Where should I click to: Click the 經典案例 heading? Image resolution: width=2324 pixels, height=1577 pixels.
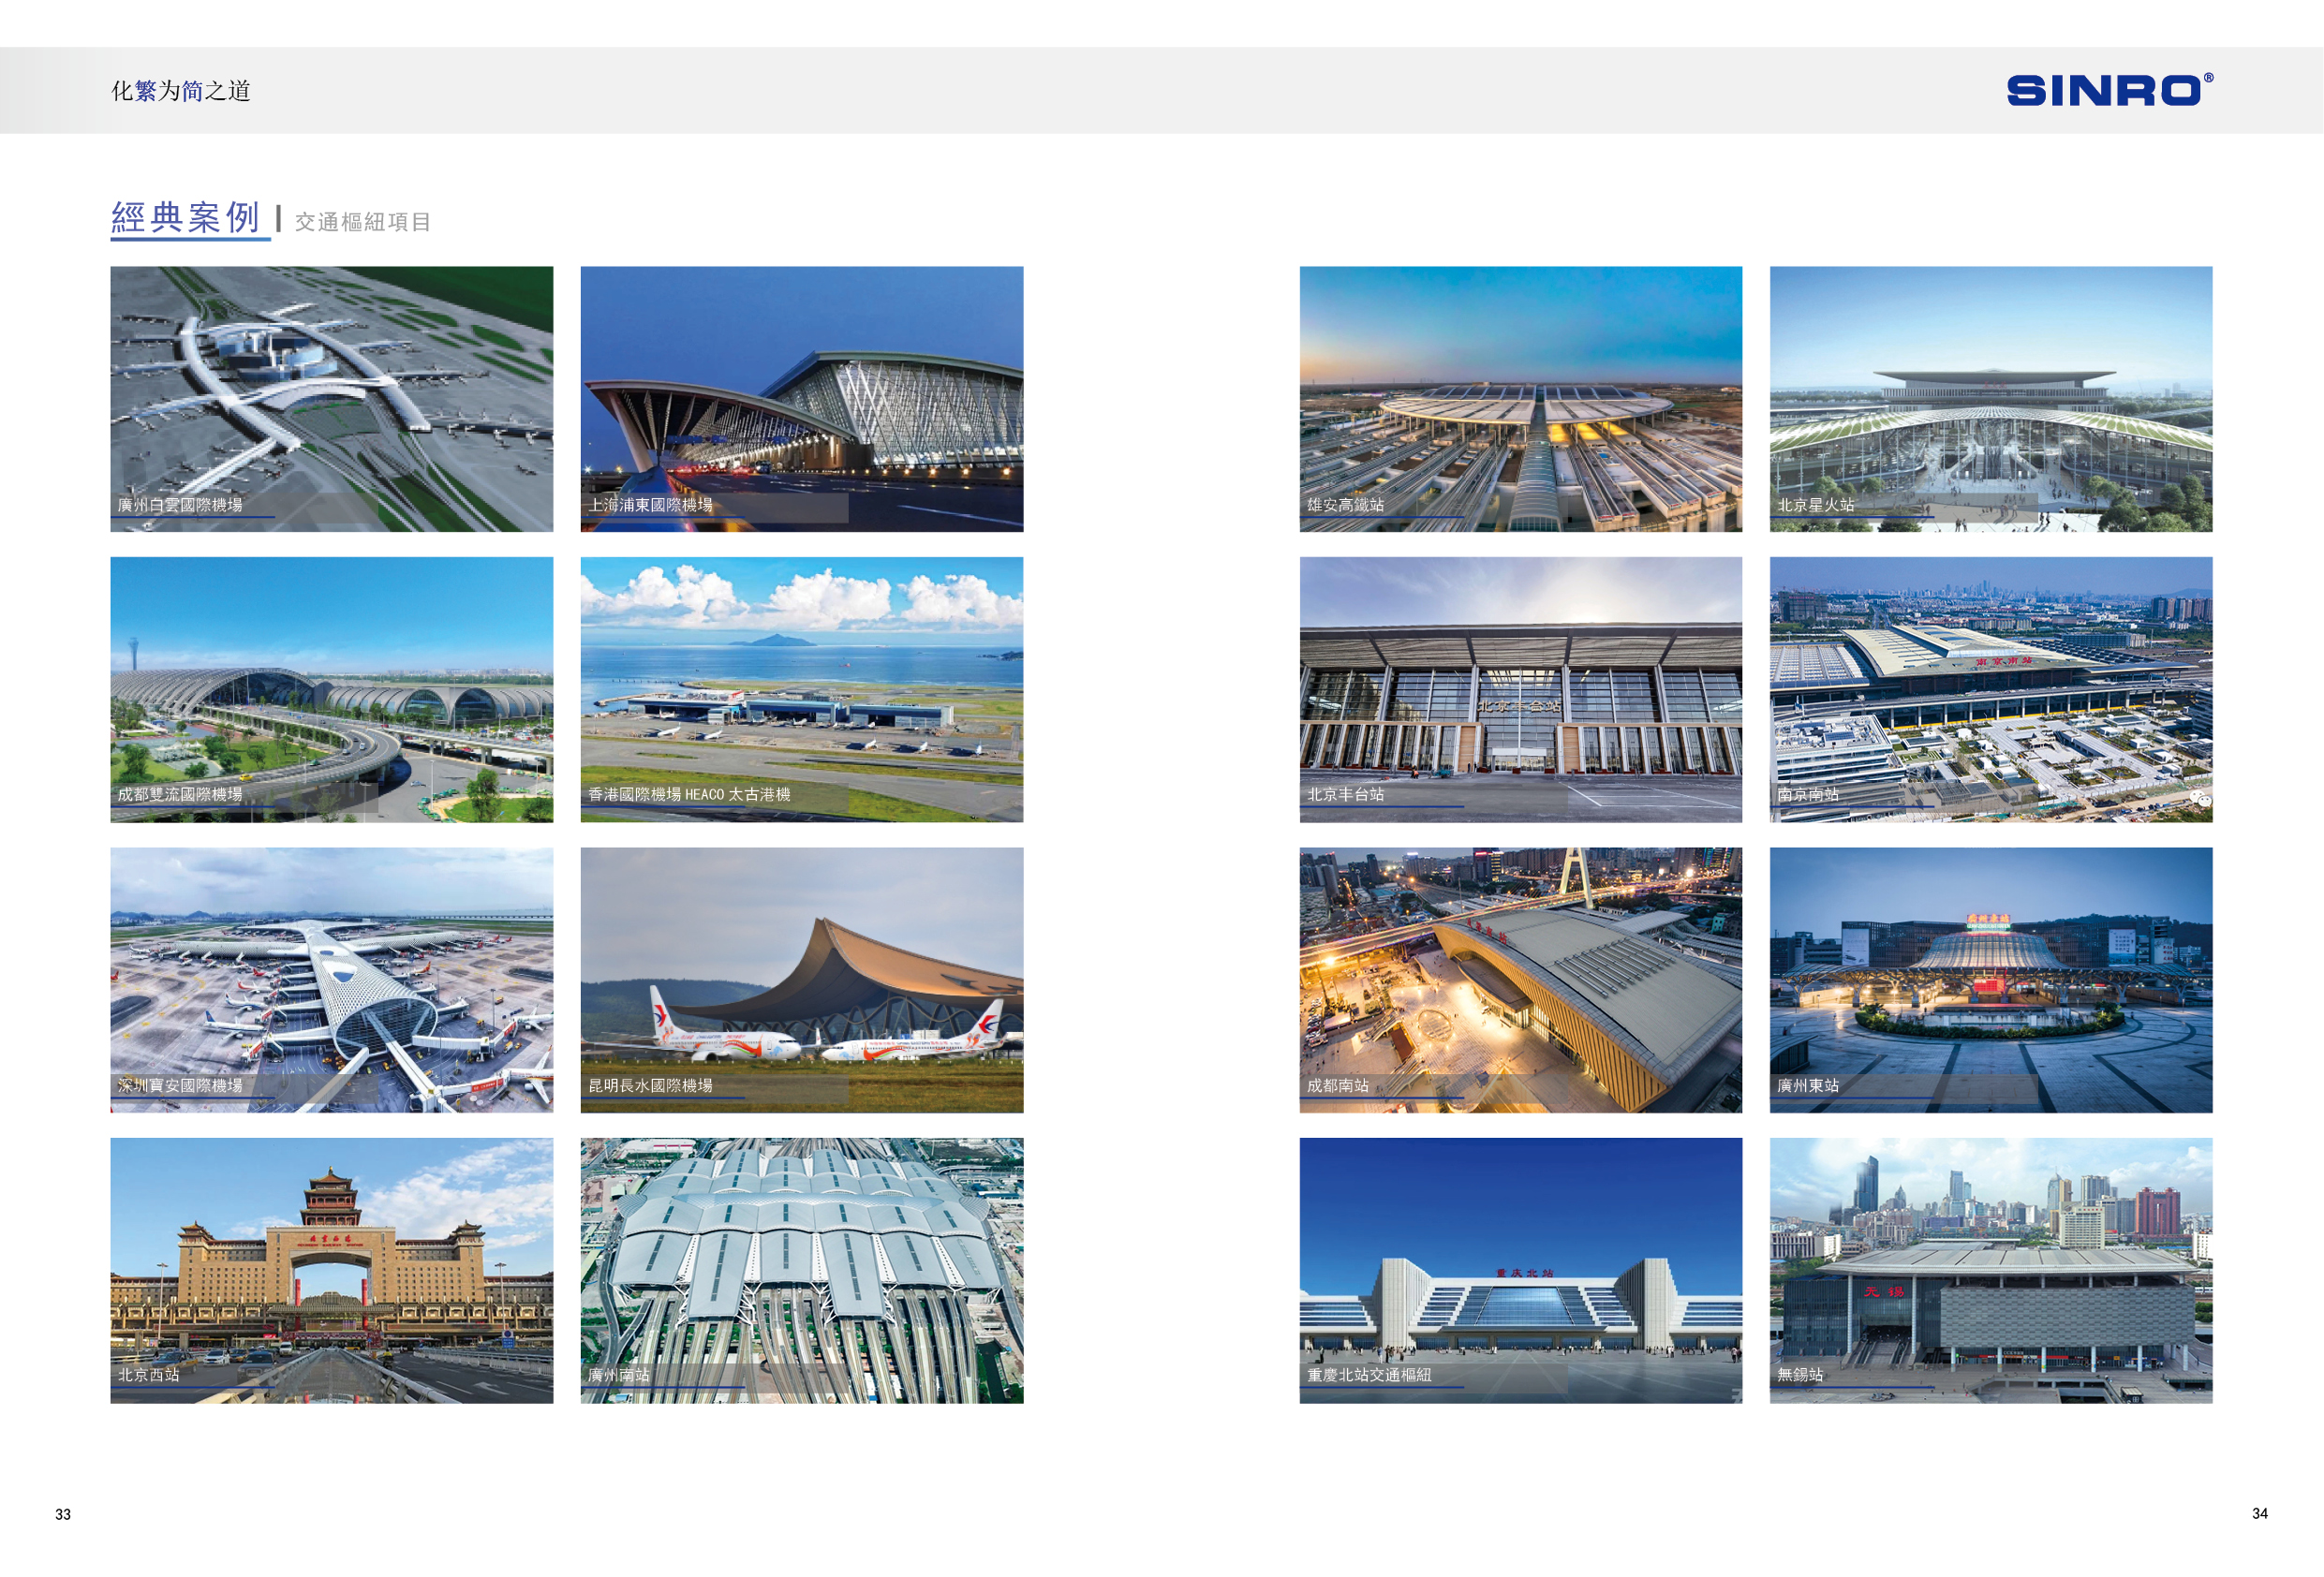[x=187, y=217]
